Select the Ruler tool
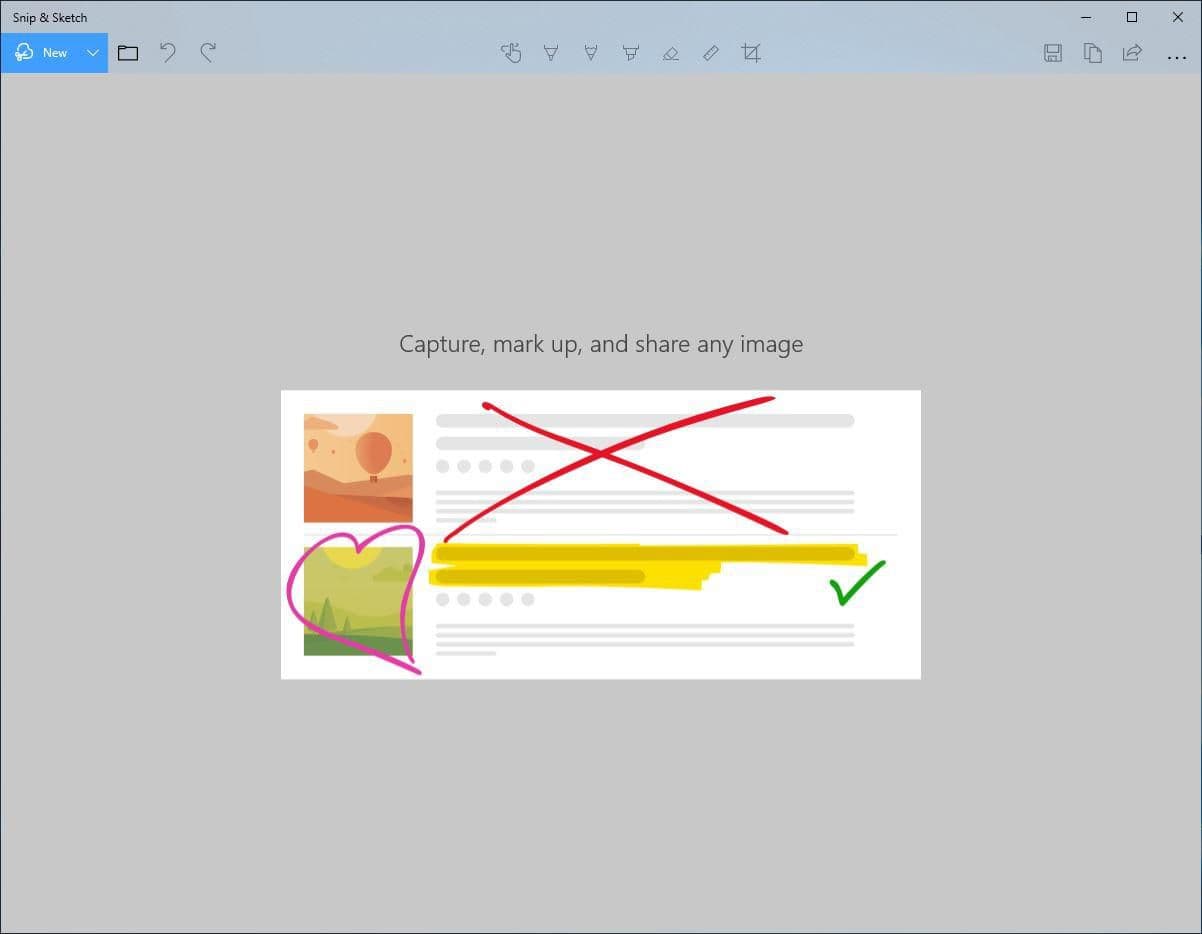 click(x=711, y=53)
